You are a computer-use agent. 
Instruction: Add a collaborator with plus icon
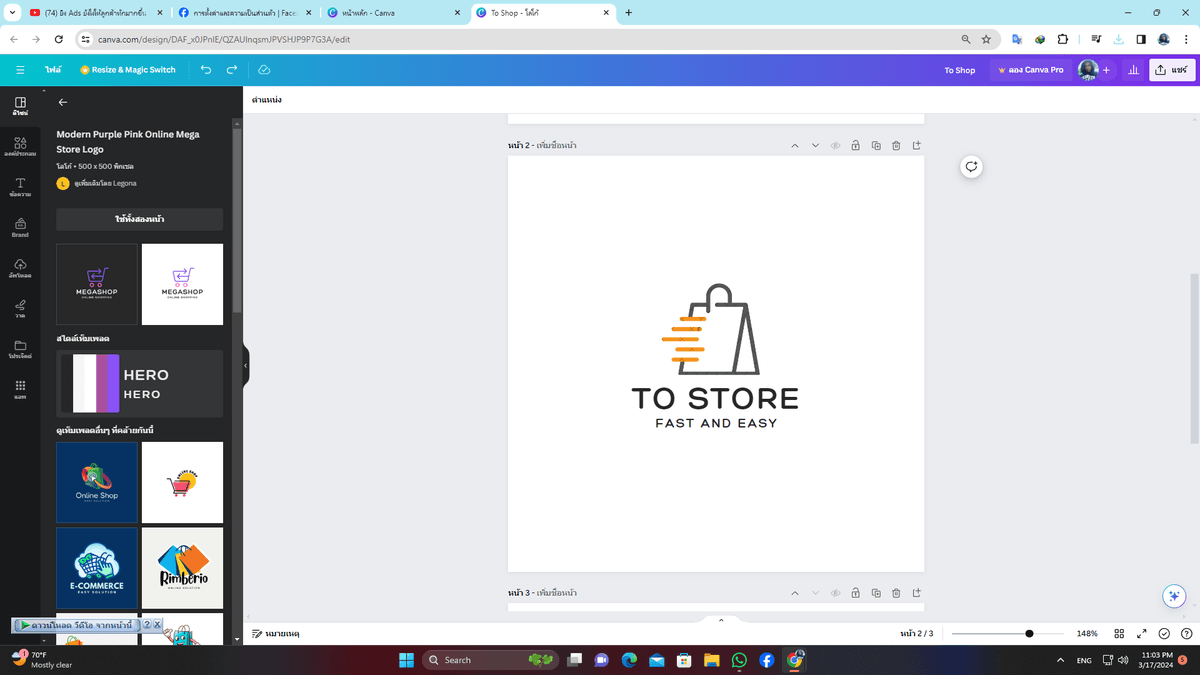coord(1106,70)
